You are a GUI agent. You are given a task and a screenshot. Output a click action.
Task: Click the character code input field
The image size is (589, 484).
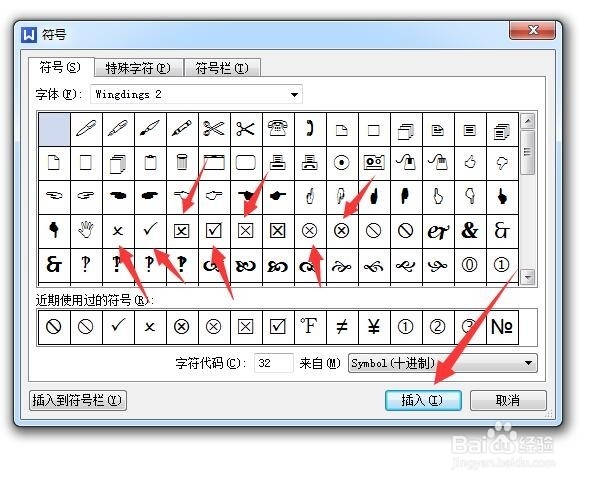[x=273, y=363]
